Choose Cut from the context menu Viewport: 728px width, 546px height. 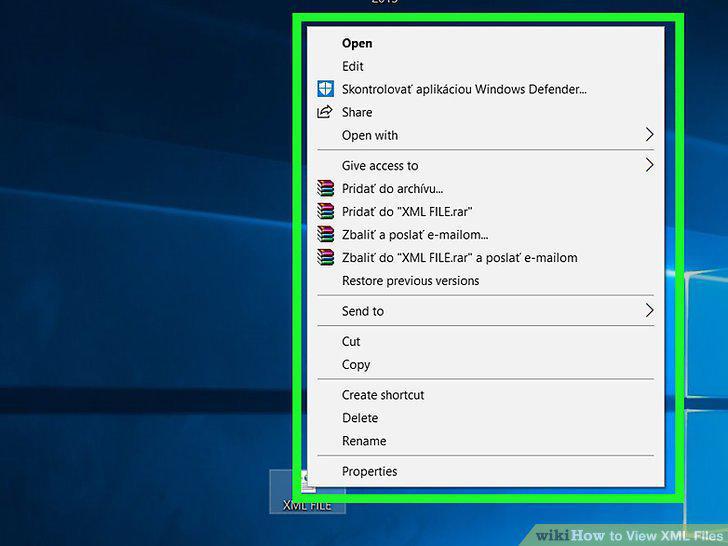pyautogui.click(x=351, y=341)
